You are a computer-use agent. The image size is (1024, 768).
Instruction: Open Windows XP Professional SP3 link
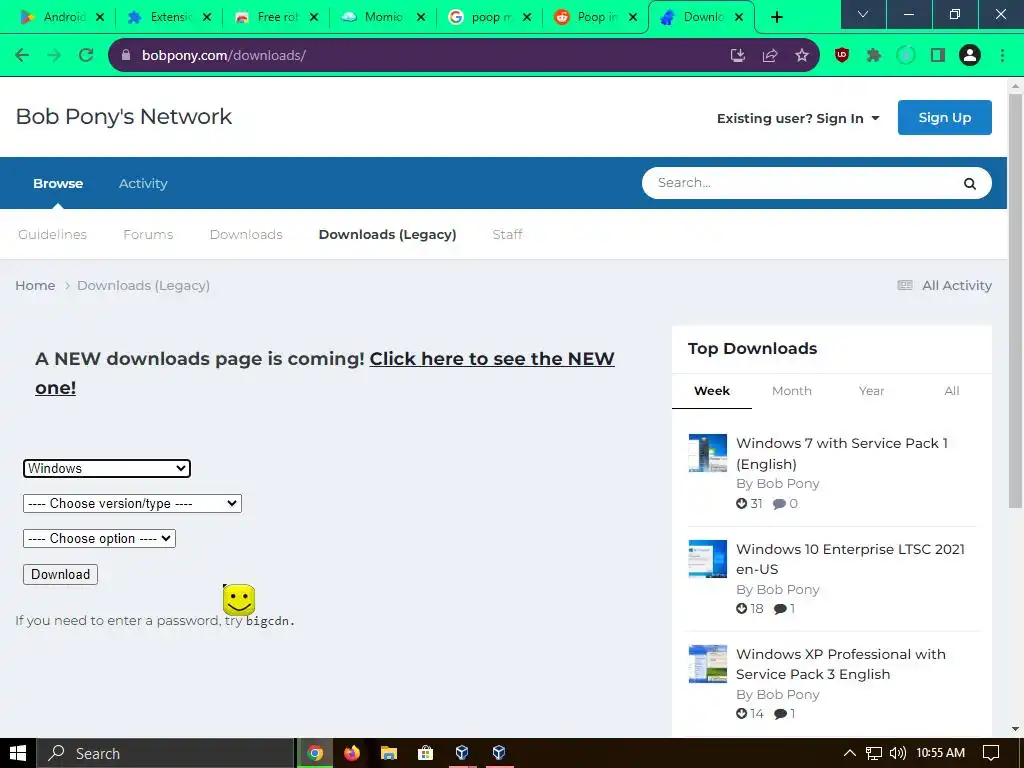tap(840, 664)
